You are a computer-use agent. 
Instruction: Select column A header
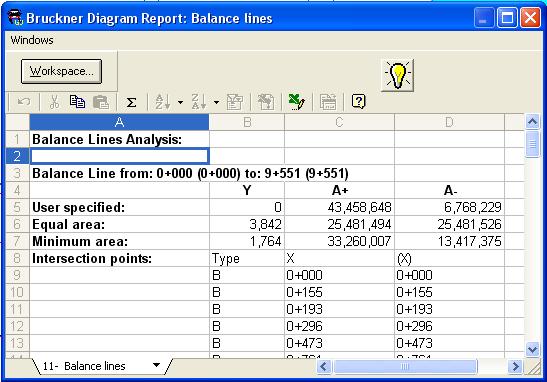[x=119, y=122]
